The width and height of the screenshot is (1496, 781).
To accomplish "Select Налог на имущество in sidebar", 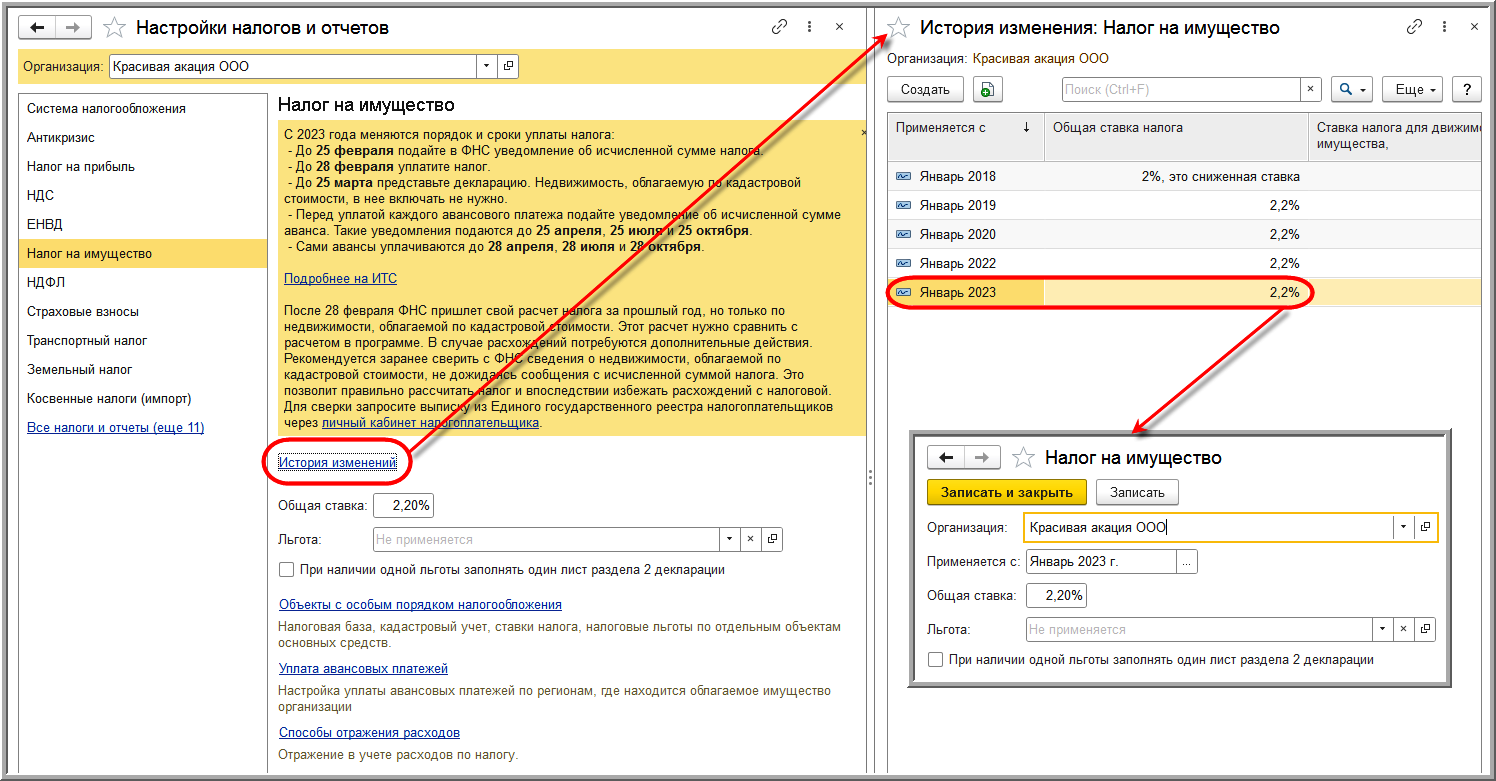I will click(143, 253).
